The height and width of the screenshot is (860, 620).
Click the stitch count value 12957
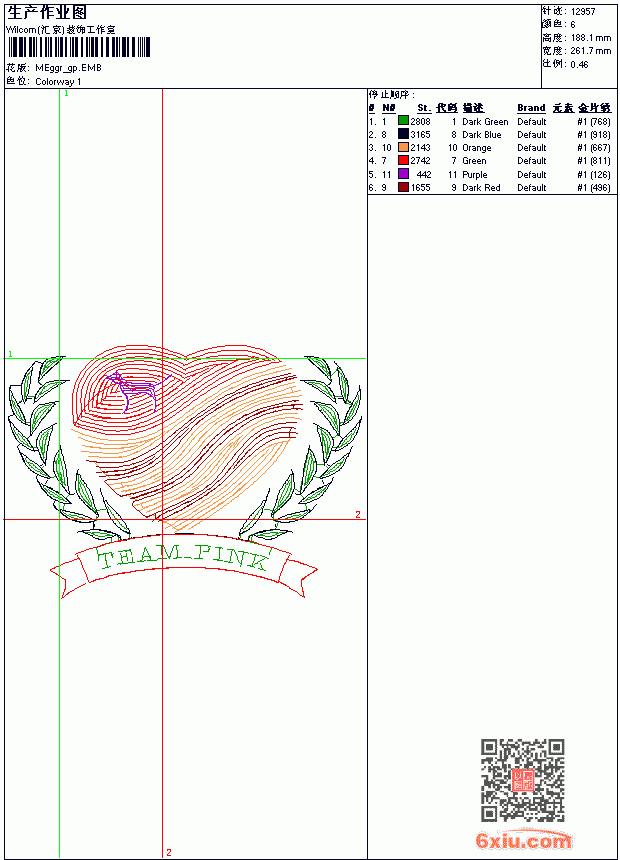coord(583,12)
